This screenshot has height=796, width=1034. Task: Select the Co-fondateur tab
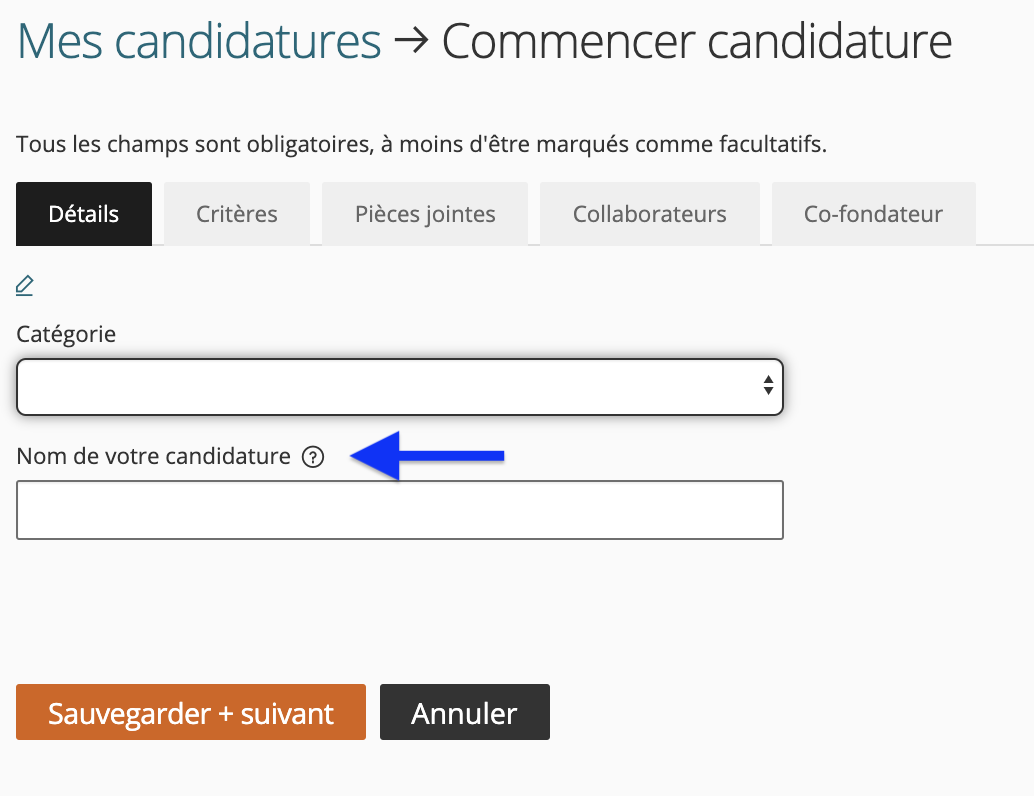tap(873, 214)
